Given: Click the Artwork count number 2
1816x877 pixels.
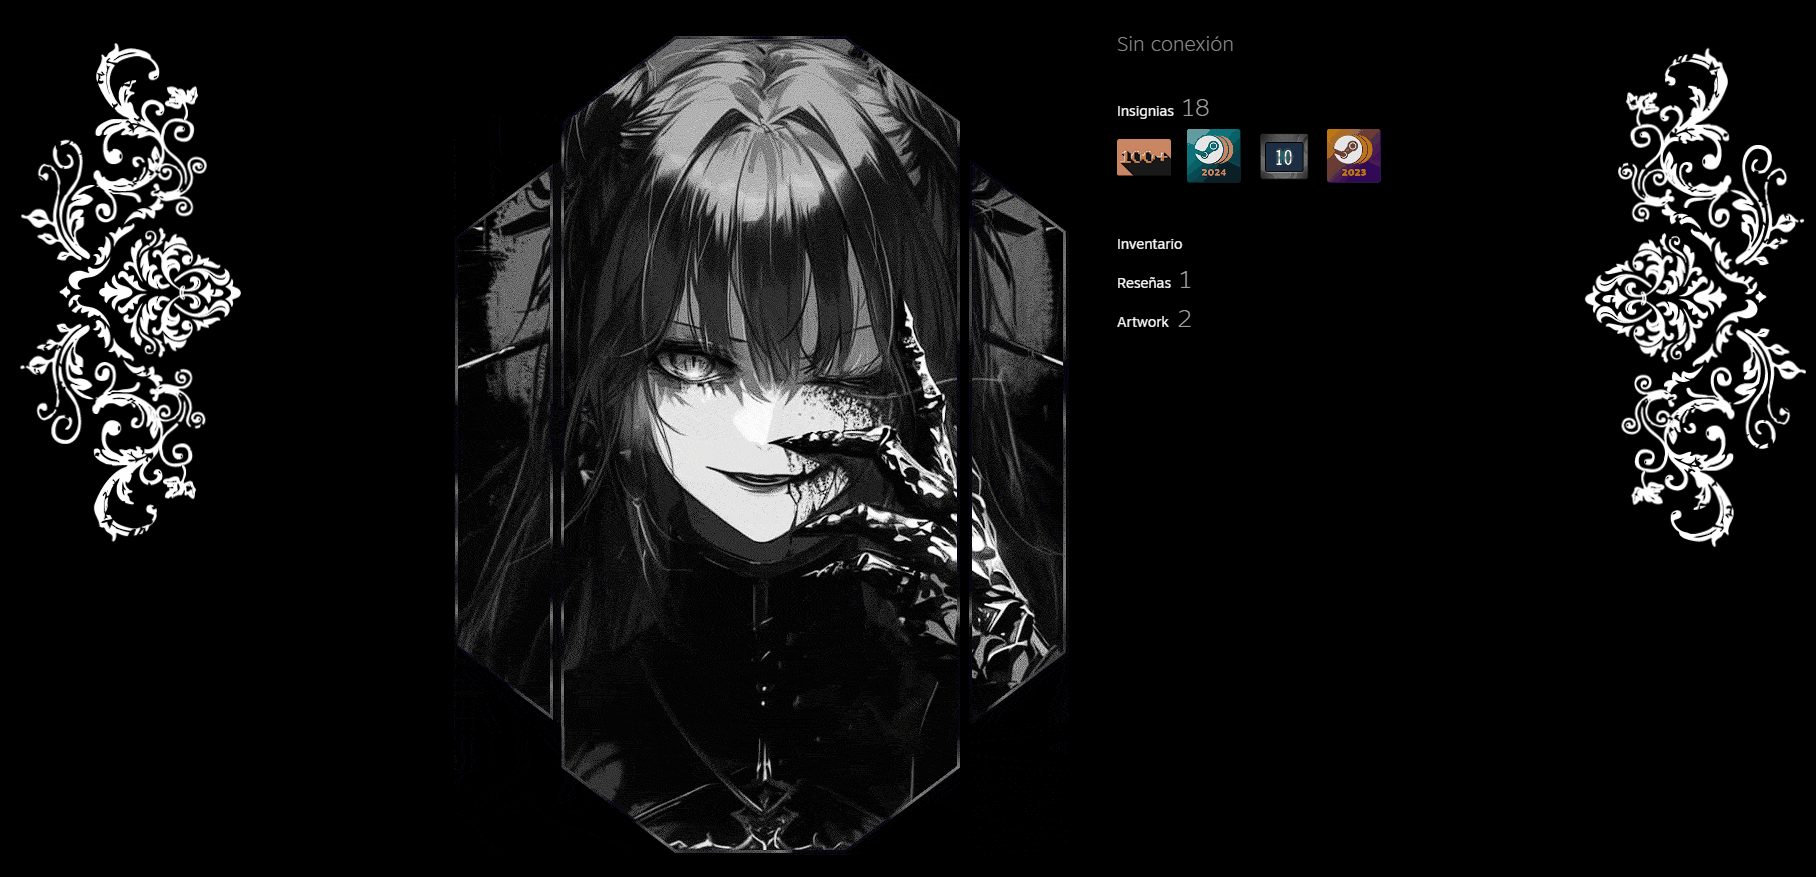Looking at the screenshot, I should tap(1184, 319).
